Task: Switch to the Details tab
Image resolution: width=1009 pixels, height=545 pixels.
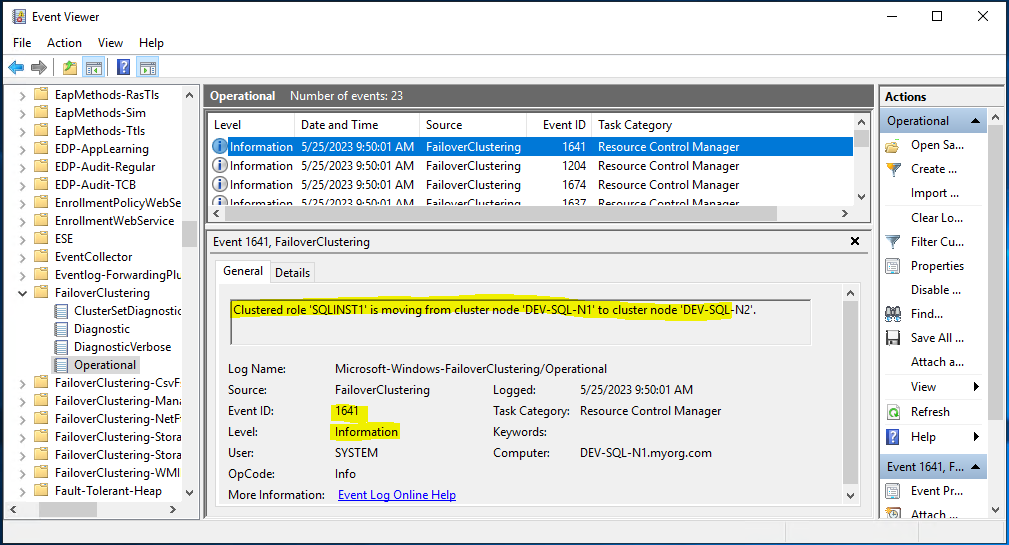Action: tap(292, 273)
